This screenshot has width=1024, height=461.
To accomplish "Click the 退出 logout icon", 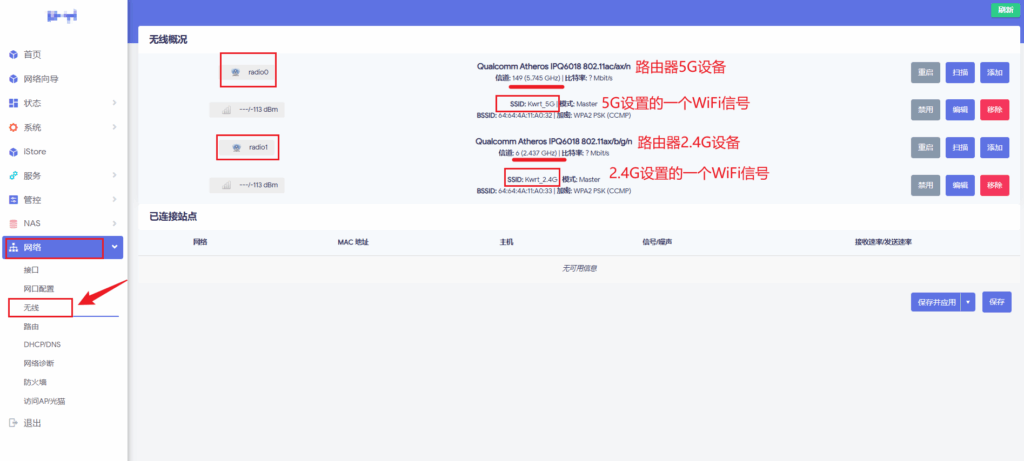I will click(13, 423).
